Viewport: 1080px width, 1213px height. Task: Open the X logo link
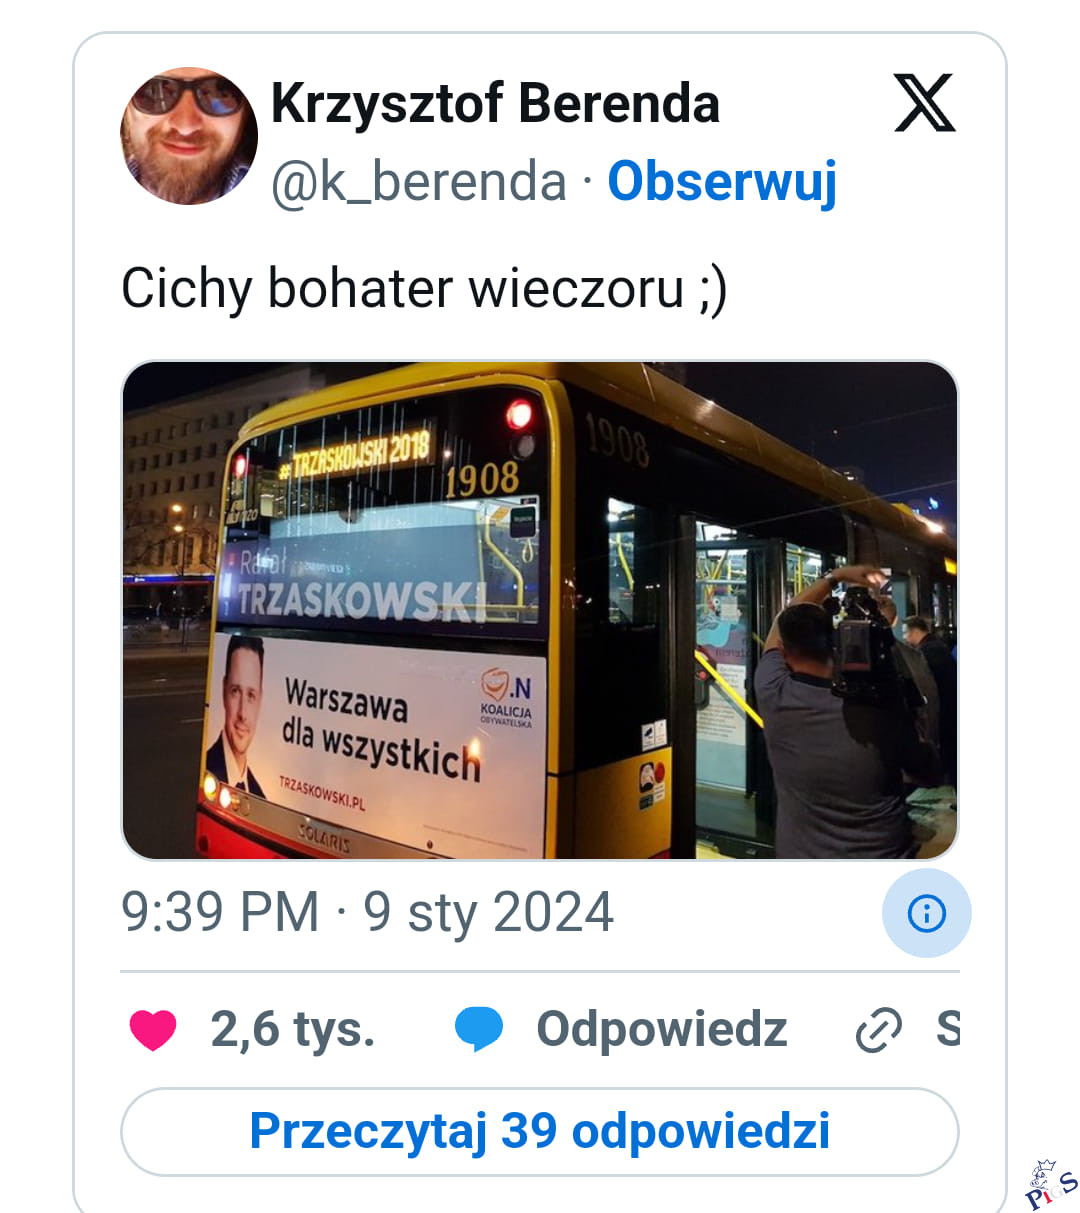coord(924,103)
